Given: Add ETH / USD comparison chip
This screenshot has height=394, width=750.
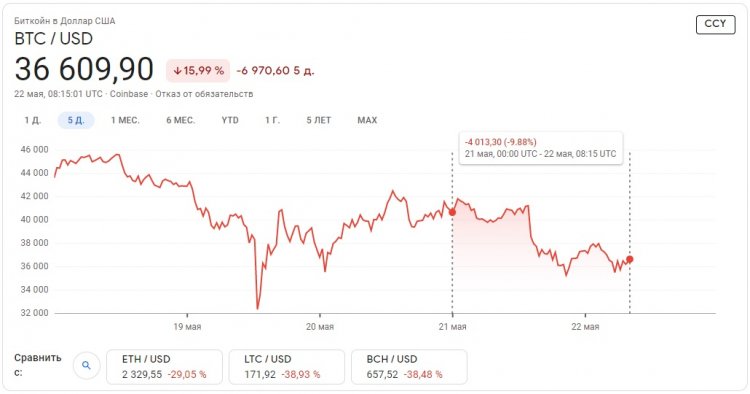Looking at the screenshot, I should (164, 367).
